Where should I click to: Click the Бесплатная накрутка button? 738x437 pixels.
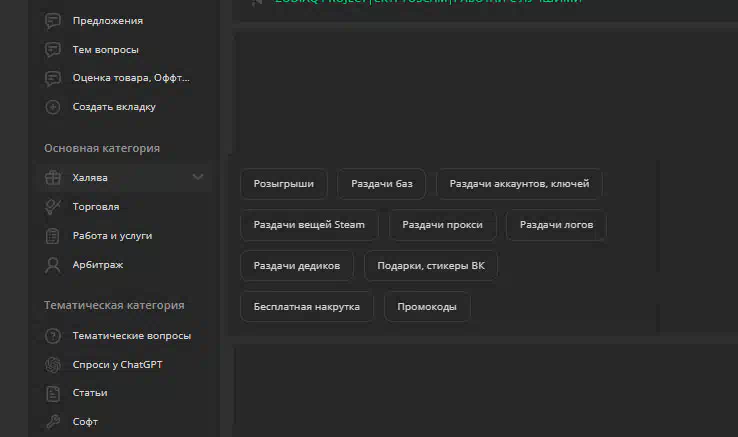point(307,307)
